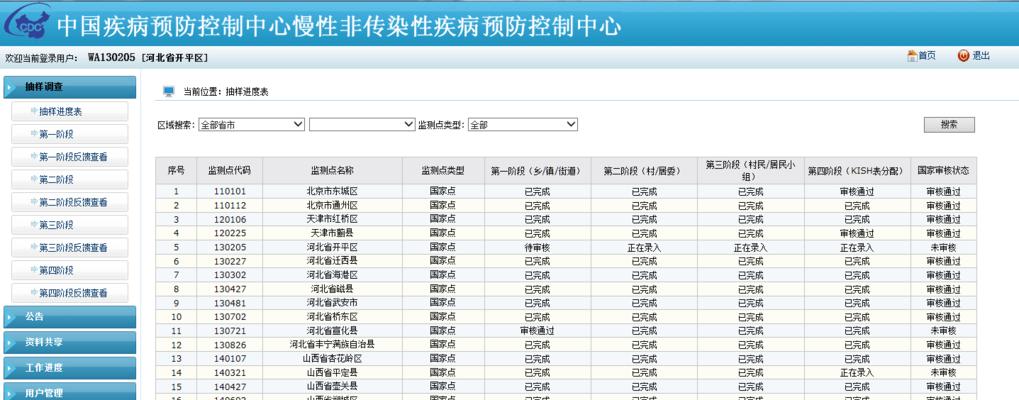Image resolution: width=1019 pixels, height=400 pixels.
Task: Click the 监测点名称 column header
Action: pyautogui.click(x=332, y=171)
